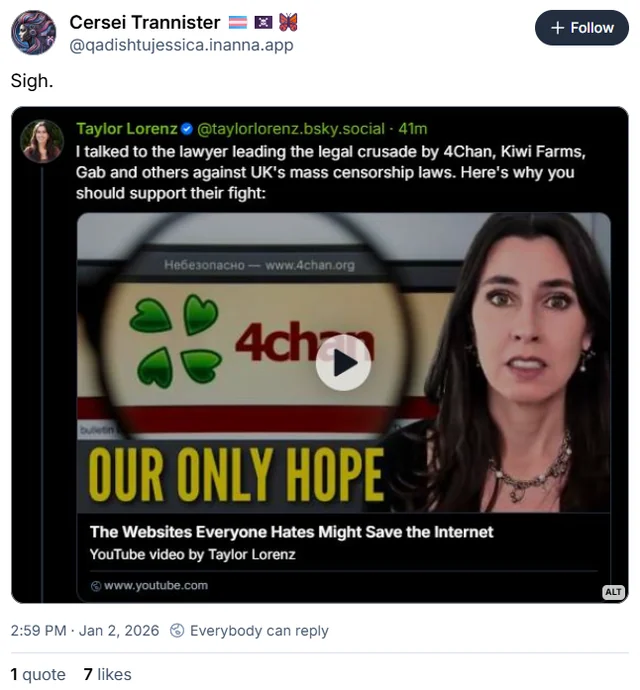Image resolution: width=640 pixels, height=690 pixels.
Task: Open 'The Websites Everyone Hates' video title
Action: tap(291, 532)
